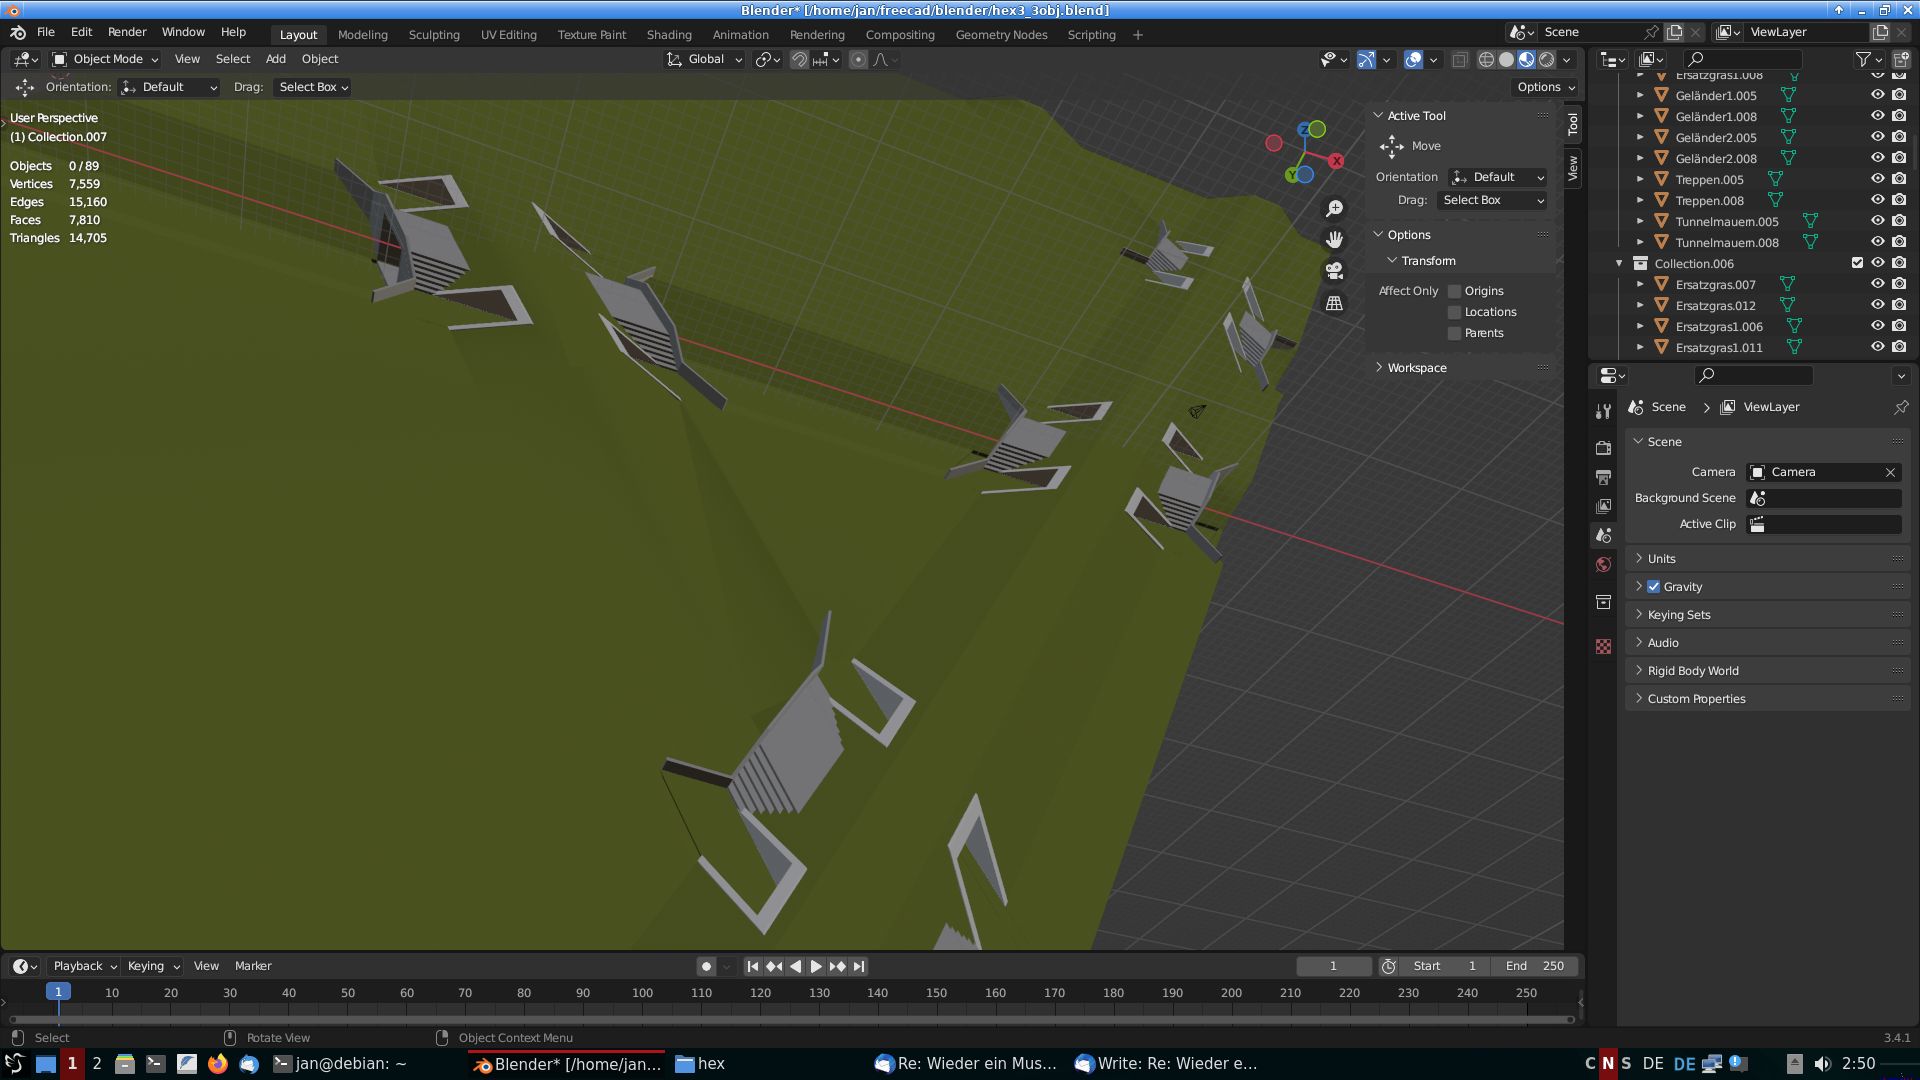
Task: Switch to the Sculpting workspace tab
Action: [x=434, y=34]
